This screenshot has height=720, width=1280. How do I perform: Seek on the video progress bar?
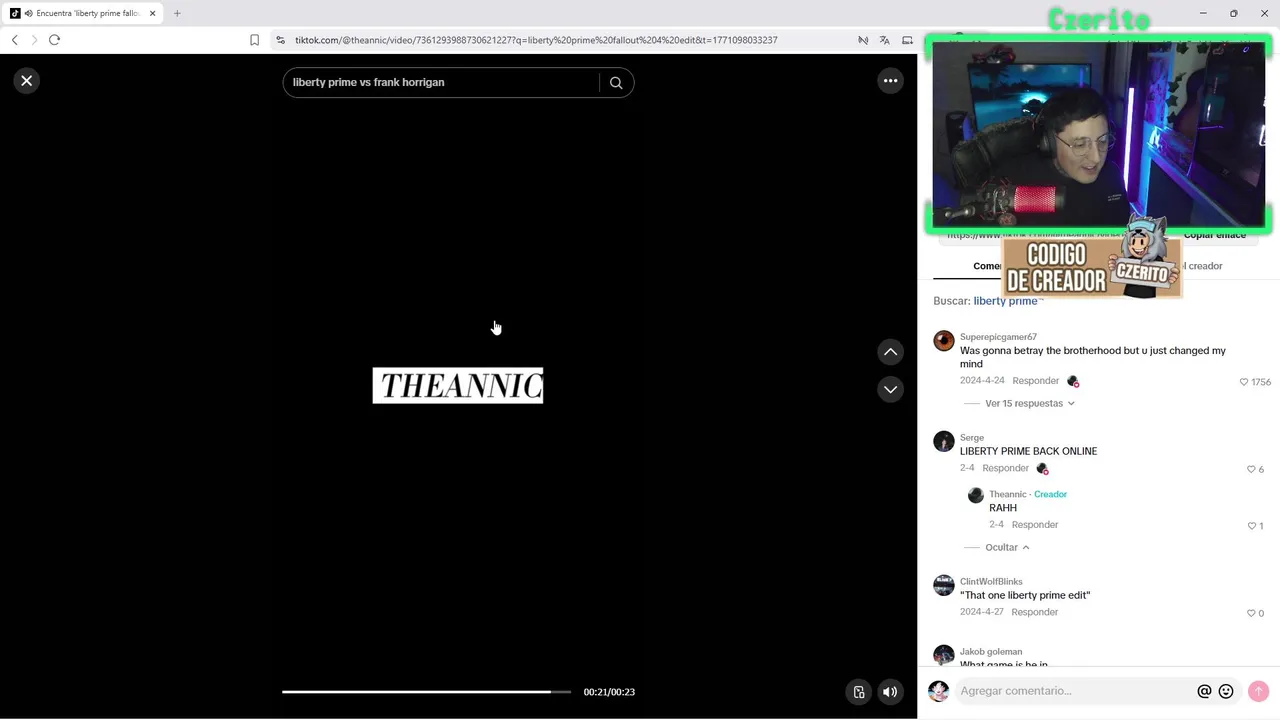pos(426,692)
